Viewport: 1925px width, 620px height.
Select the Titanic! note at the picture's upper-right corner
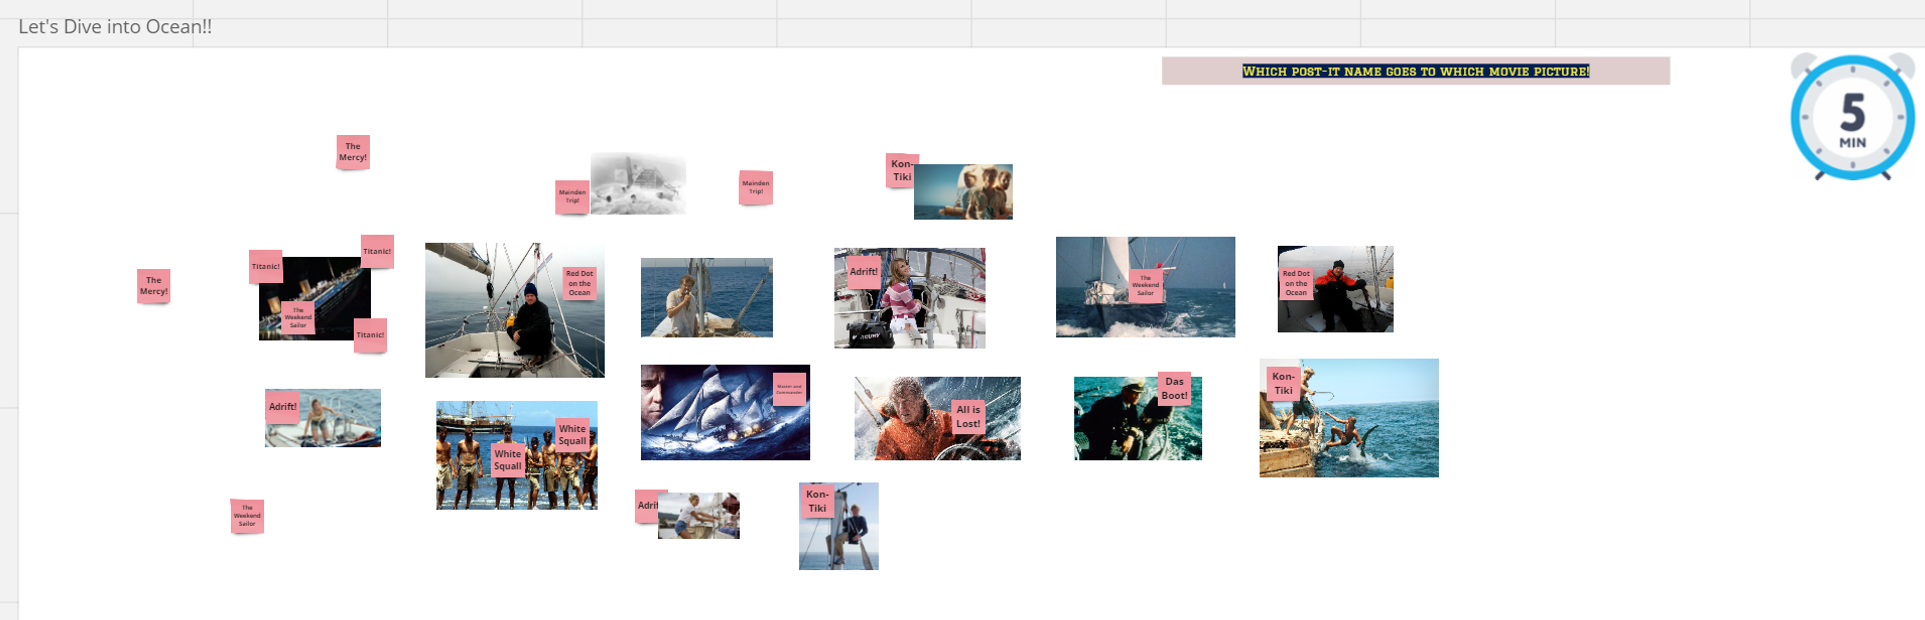pyautogui.click(x=377, y=252)
